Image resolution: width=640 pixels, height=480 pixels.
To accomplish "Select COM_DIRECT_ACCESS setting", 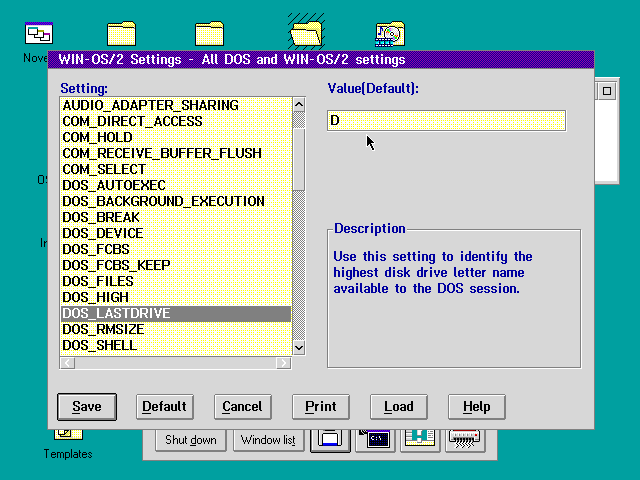I will coord(176,121).
